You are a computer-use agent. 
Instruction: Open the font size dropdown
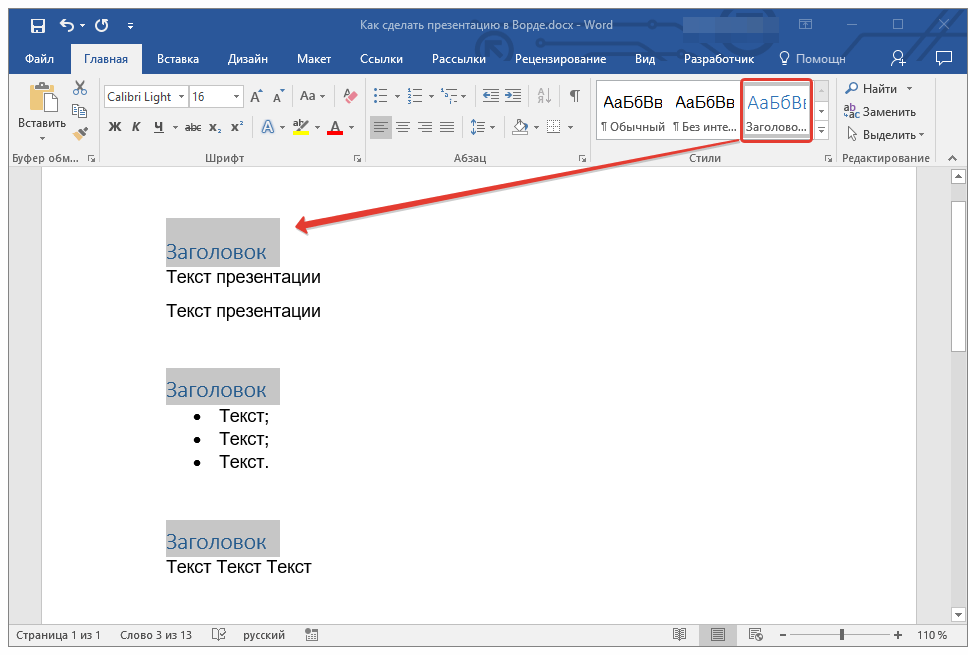(x=236, y=97)
